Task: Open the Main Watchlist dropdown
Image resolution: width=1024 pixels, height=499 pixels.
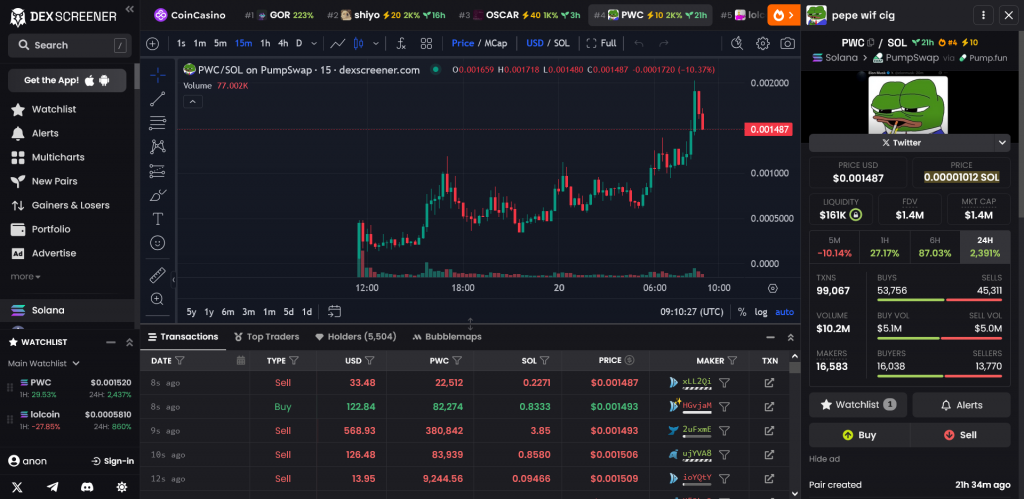Action: click(44, 363)
